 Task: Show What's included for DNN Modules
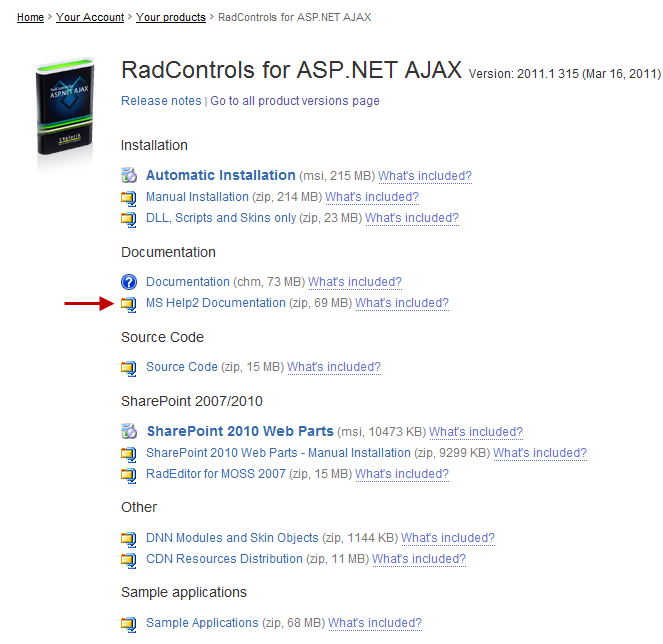(448, 538)
